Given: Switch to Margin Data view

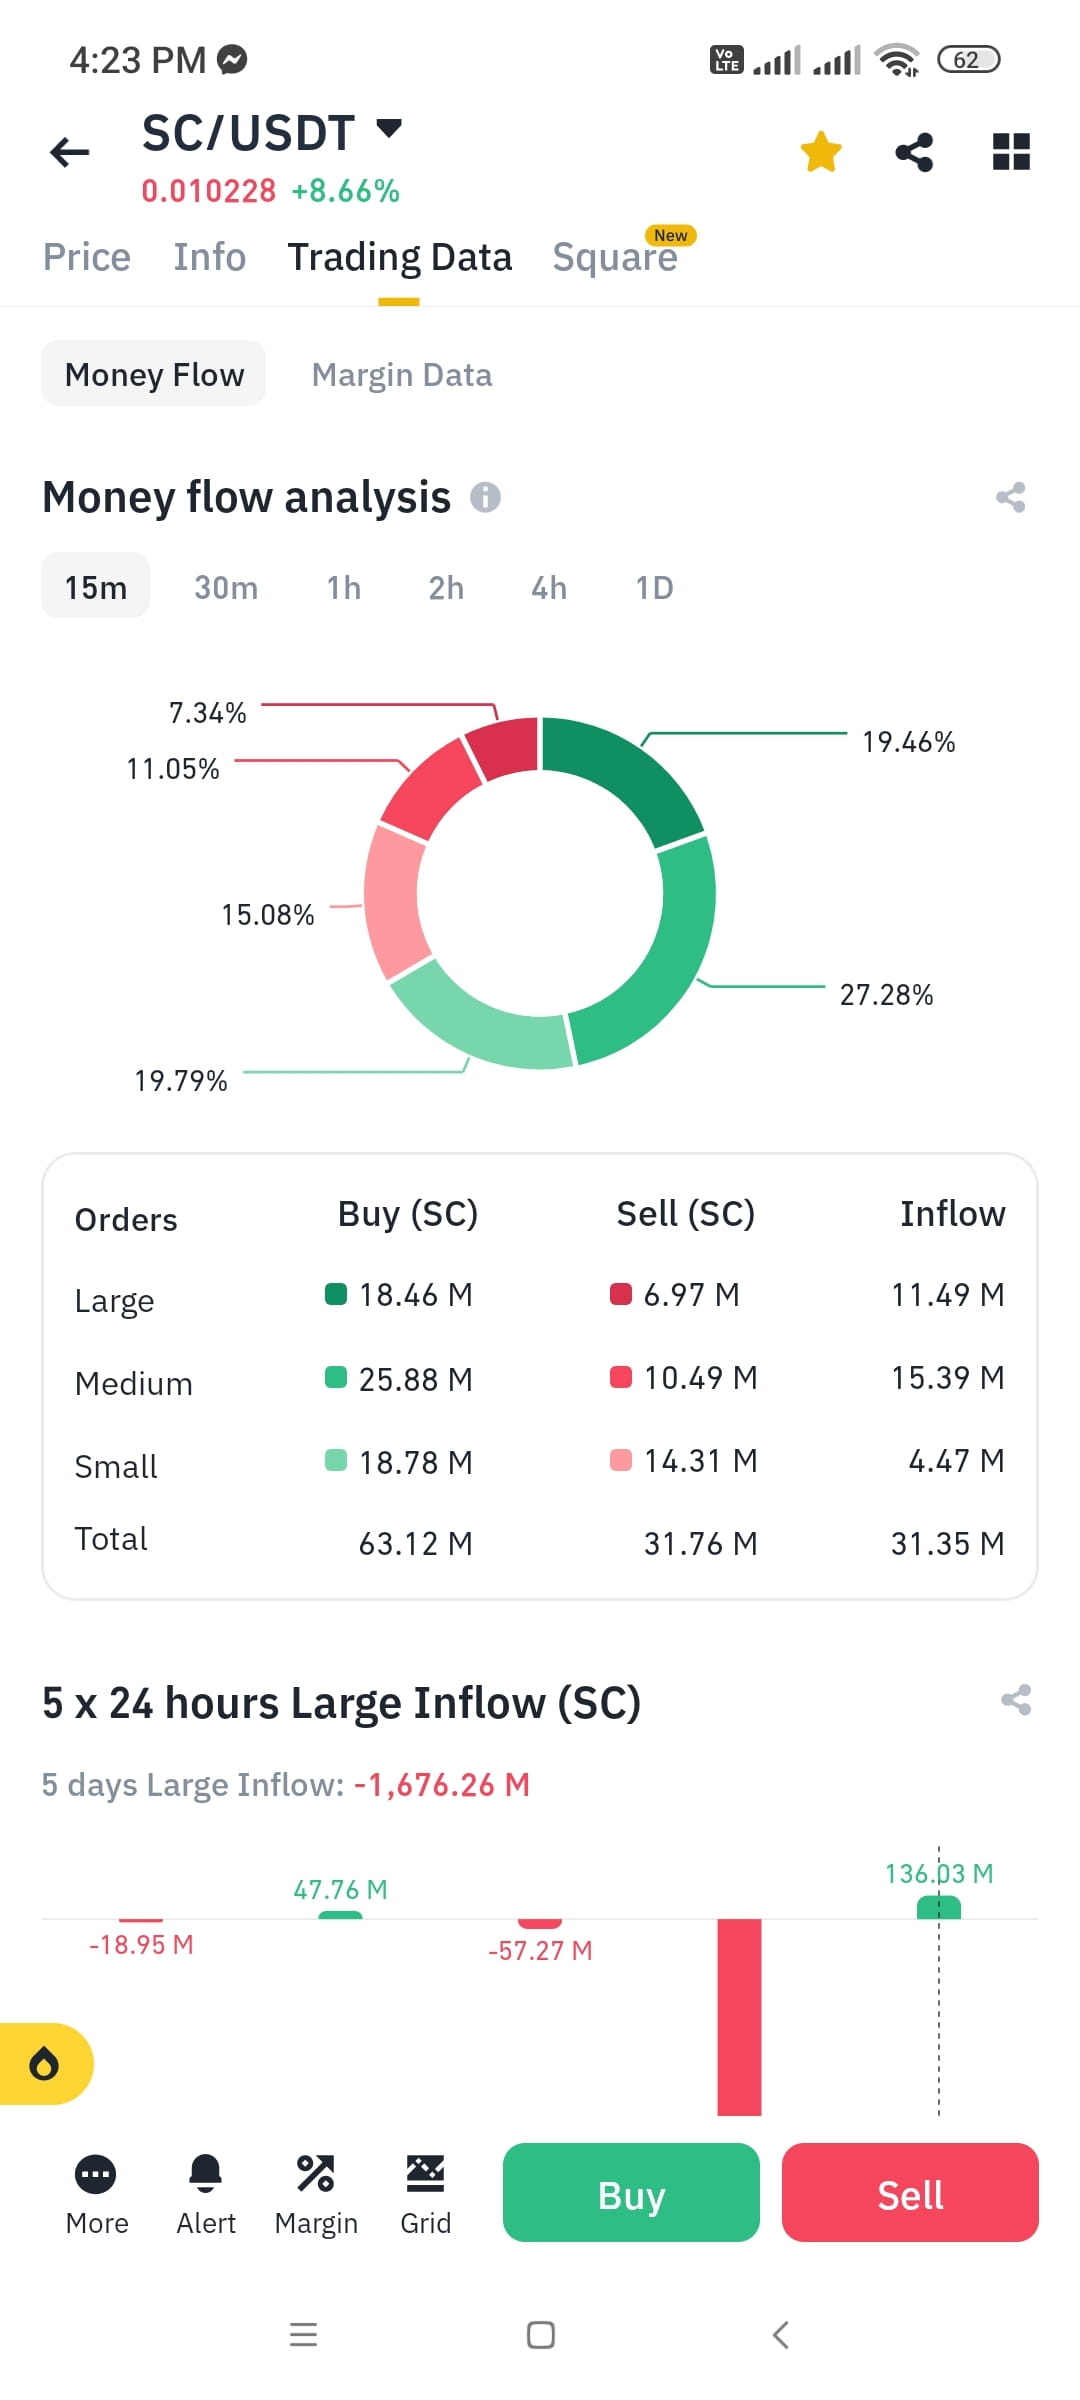Looking at the screenshot, I should point(400,374).
